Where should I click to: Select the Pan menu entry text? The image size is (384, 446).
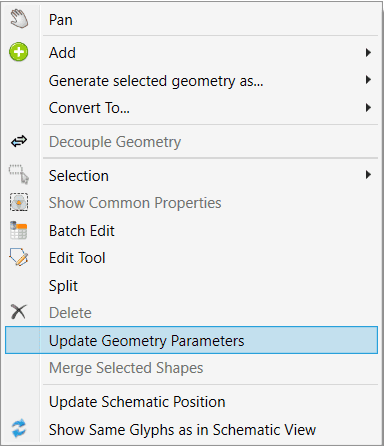pos(61,20)
